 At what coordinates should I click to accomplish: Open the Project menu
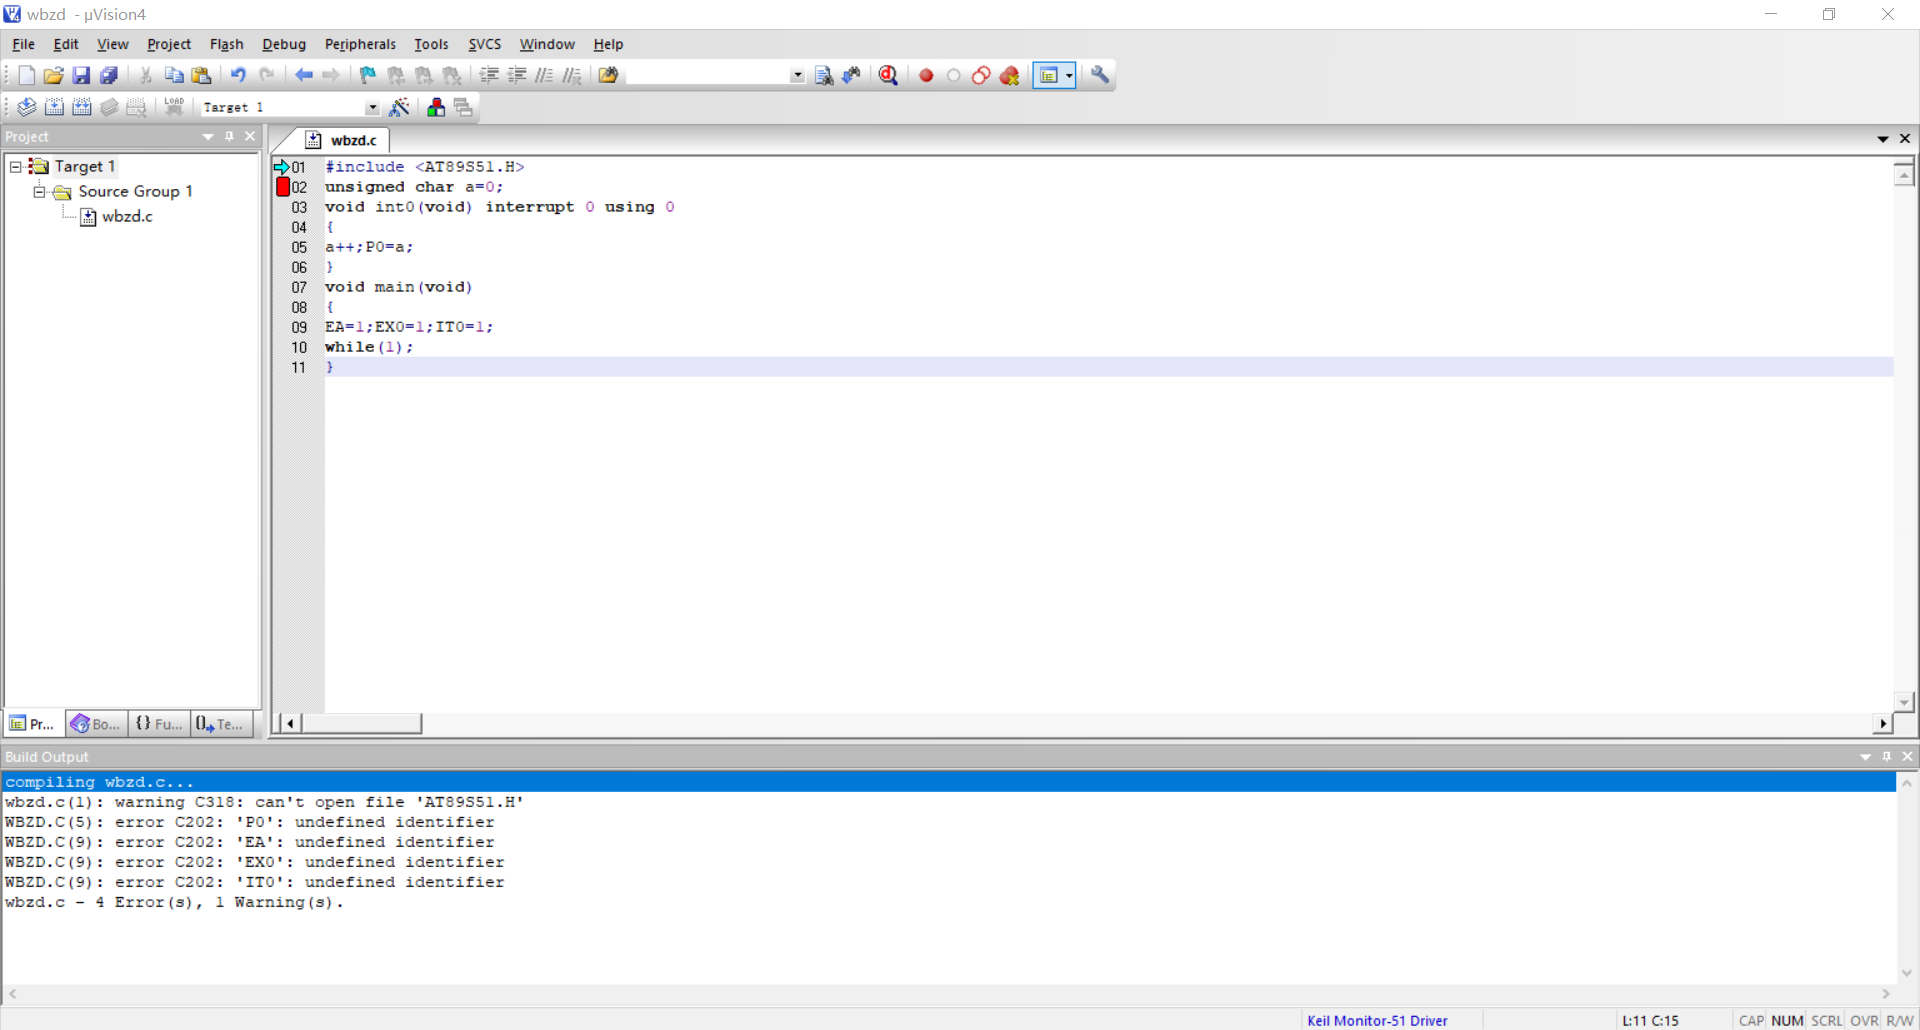point(169,44)
